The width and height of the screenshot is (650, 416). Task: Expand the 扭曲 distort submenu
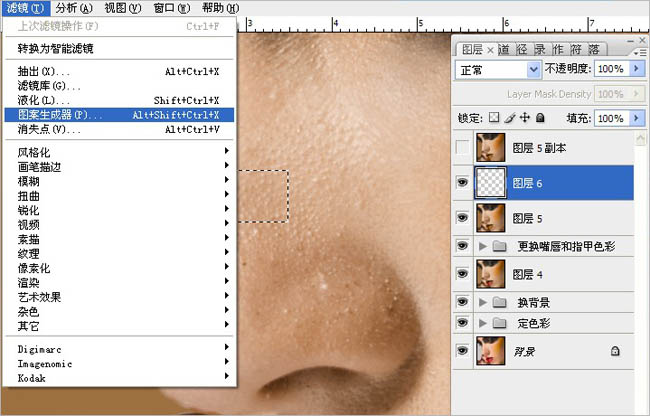pos(119,196)
